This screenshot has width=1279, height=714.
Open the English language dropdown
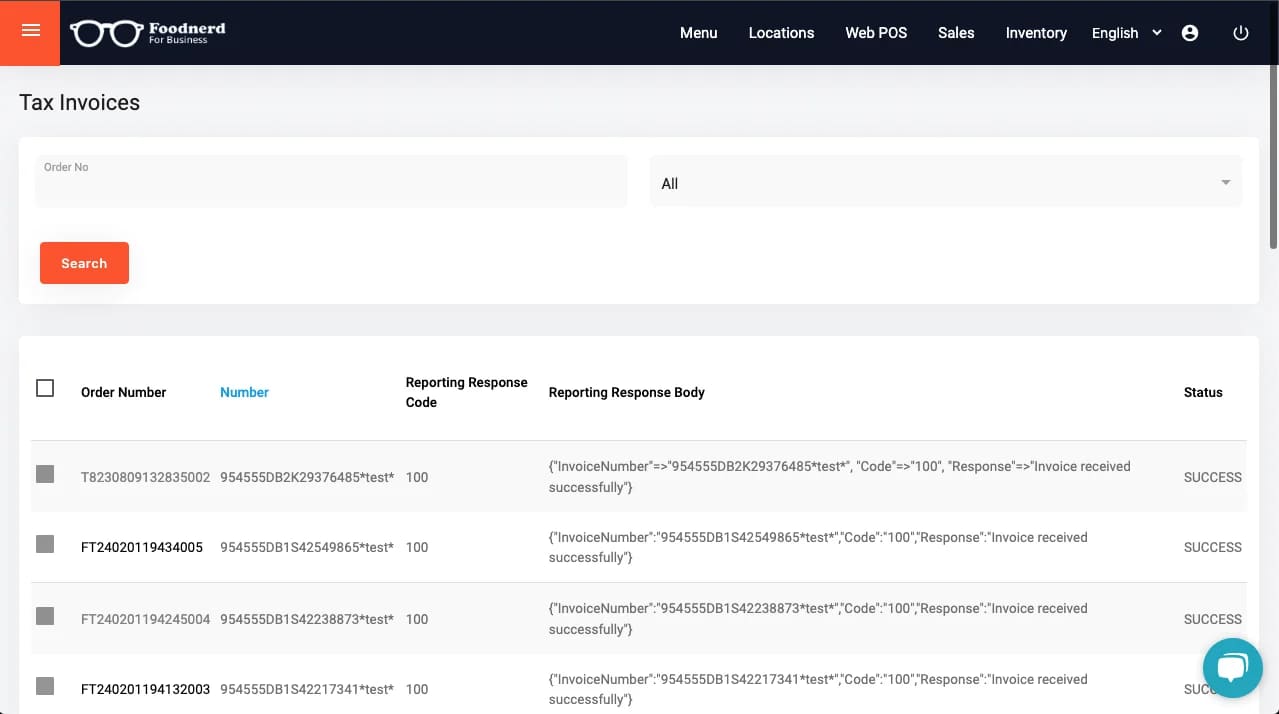click(1126, 33)
